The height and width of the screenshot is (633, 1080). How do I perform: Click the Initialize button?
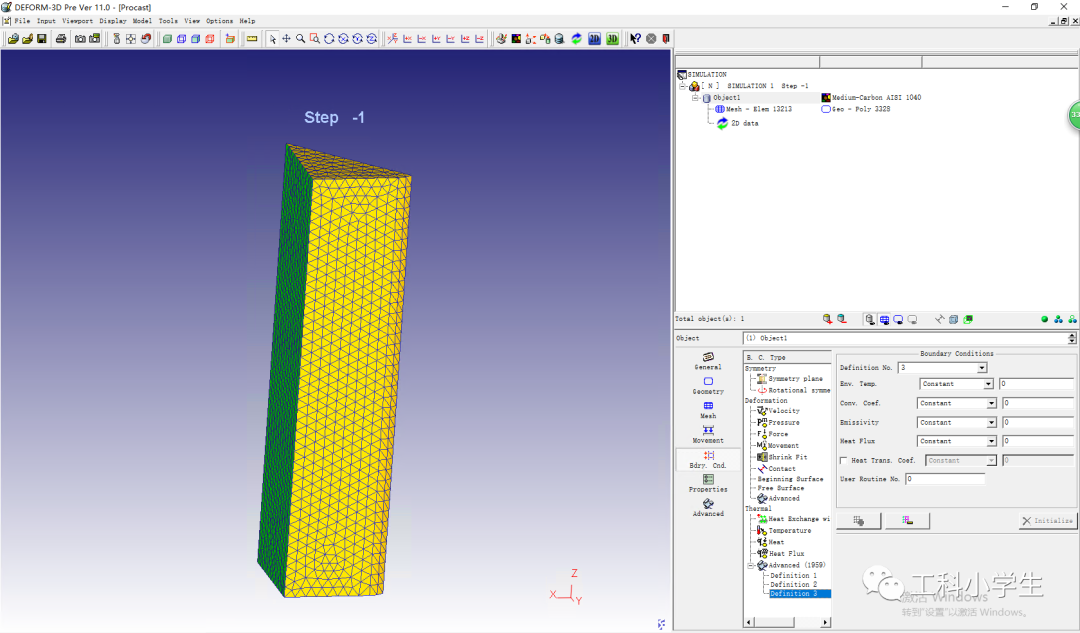point(1047,521)
